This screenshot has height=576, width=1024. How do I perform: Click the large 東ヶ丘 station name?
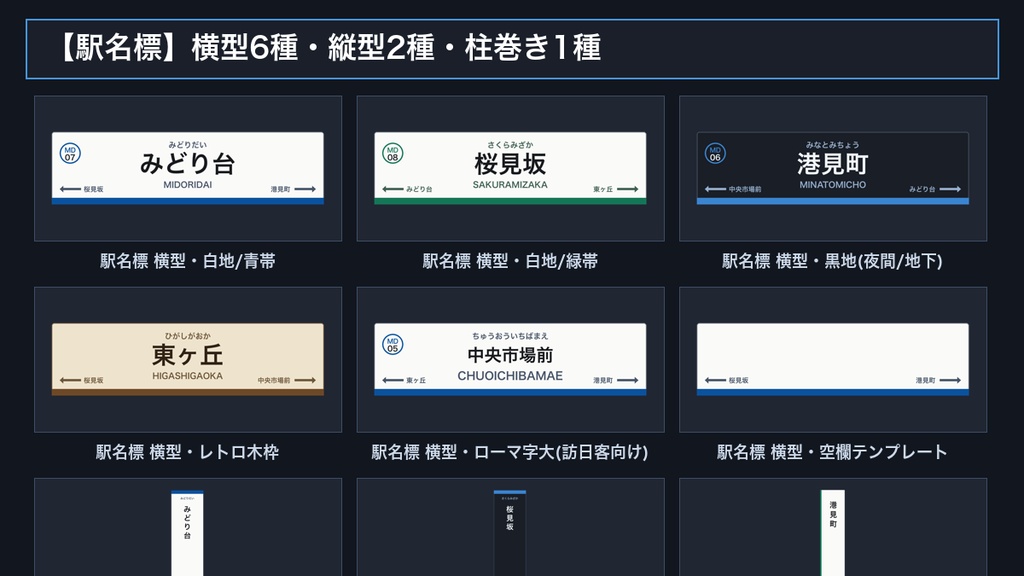(188, 355)
